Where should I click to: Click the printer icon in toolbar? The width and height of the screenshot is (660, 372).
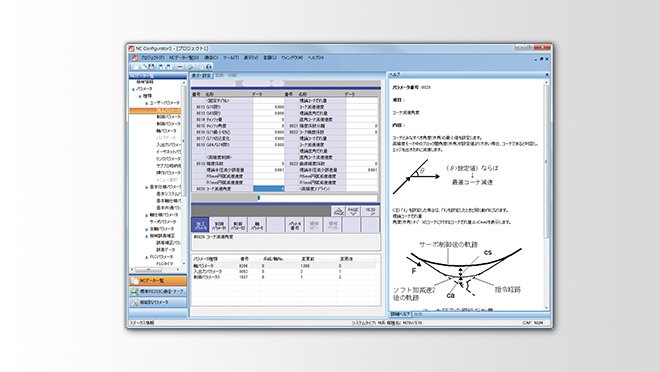click(x=180, y=66)
